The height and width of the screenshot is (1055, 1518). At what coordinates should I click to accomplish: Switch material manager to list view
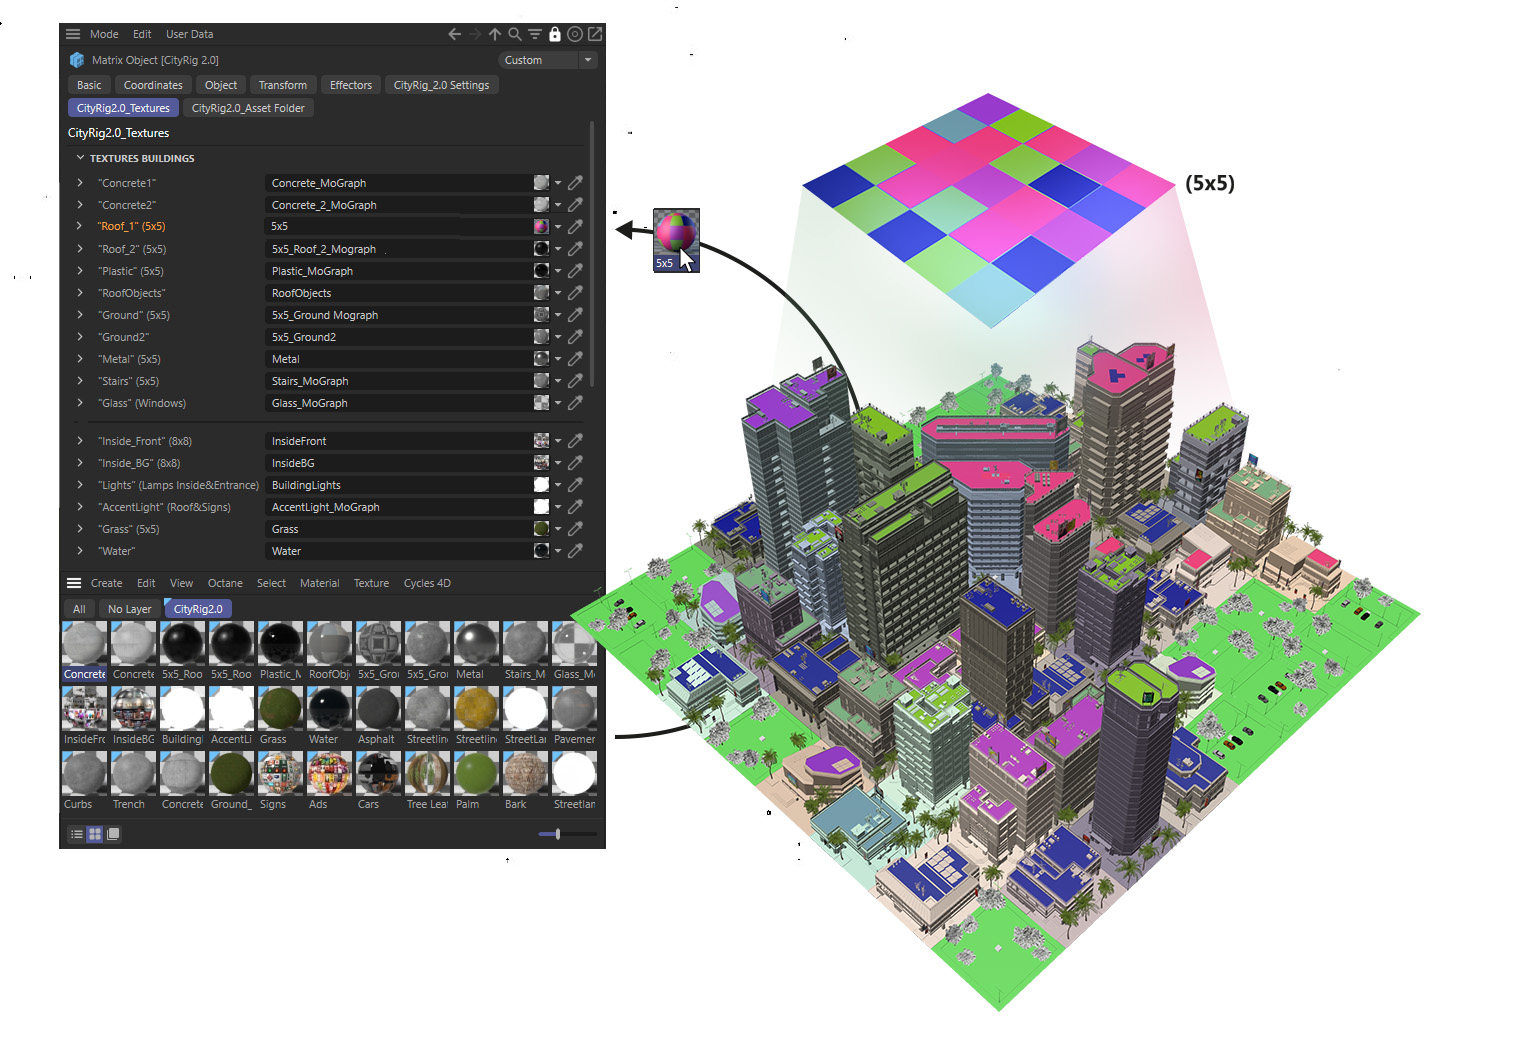[x=76, y=834]
